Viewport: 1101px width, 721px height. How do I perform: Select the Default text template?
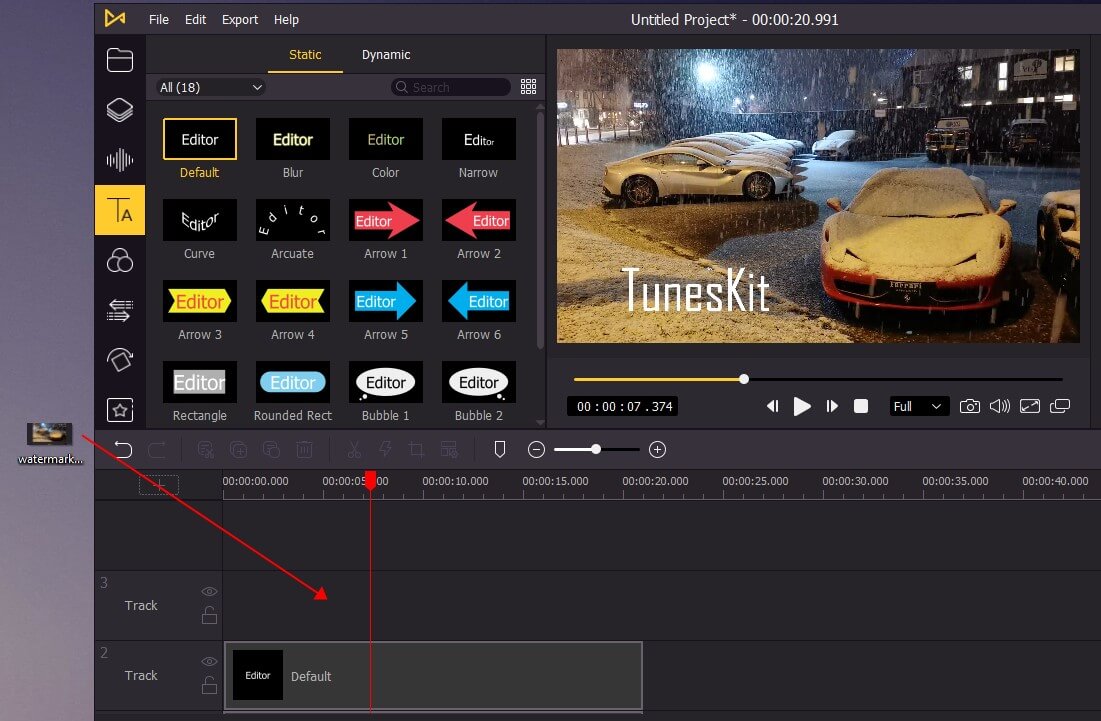coord(199,149)
